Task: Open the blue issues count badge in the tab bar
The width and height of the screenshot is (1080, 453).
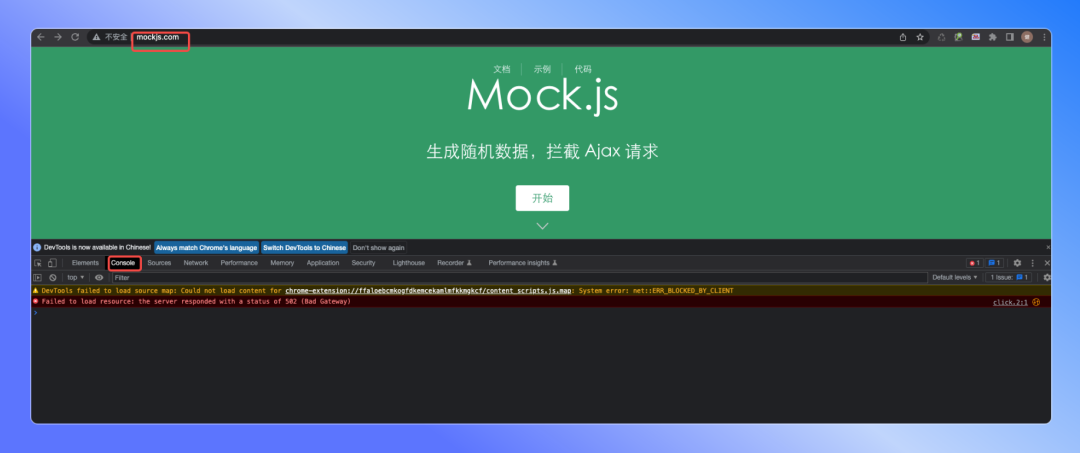Action: point(994,263)
